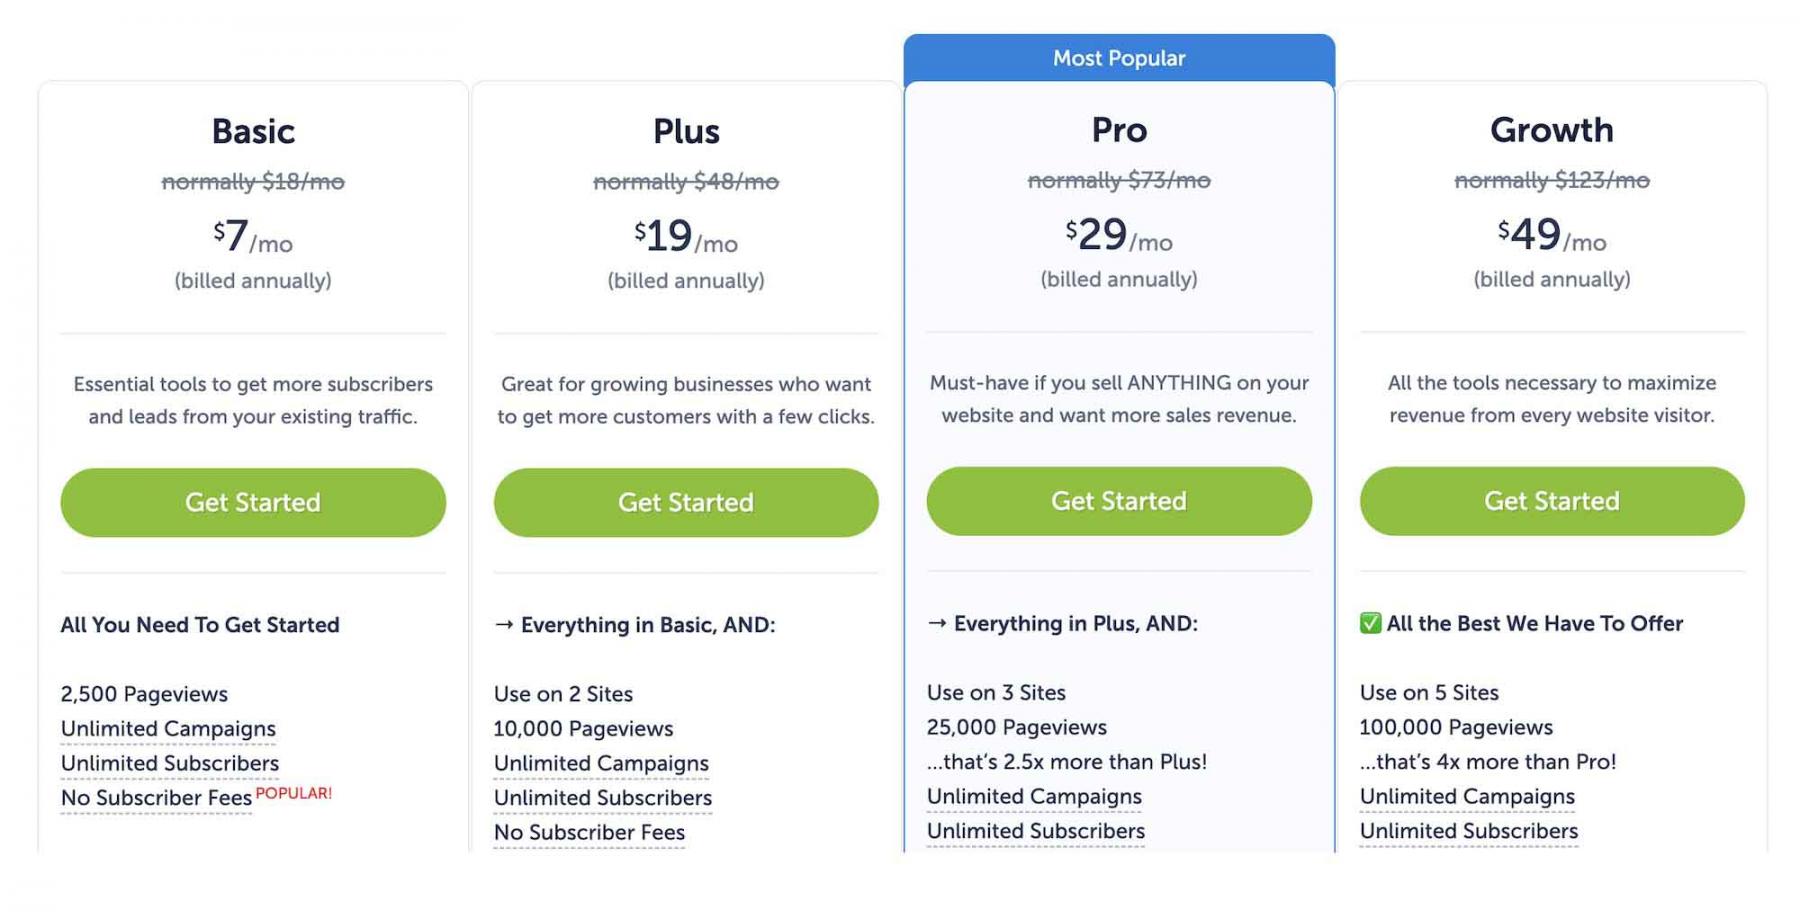
Task: Click No Subscriber Fees in Basic plan
Action: coord(156,798)
